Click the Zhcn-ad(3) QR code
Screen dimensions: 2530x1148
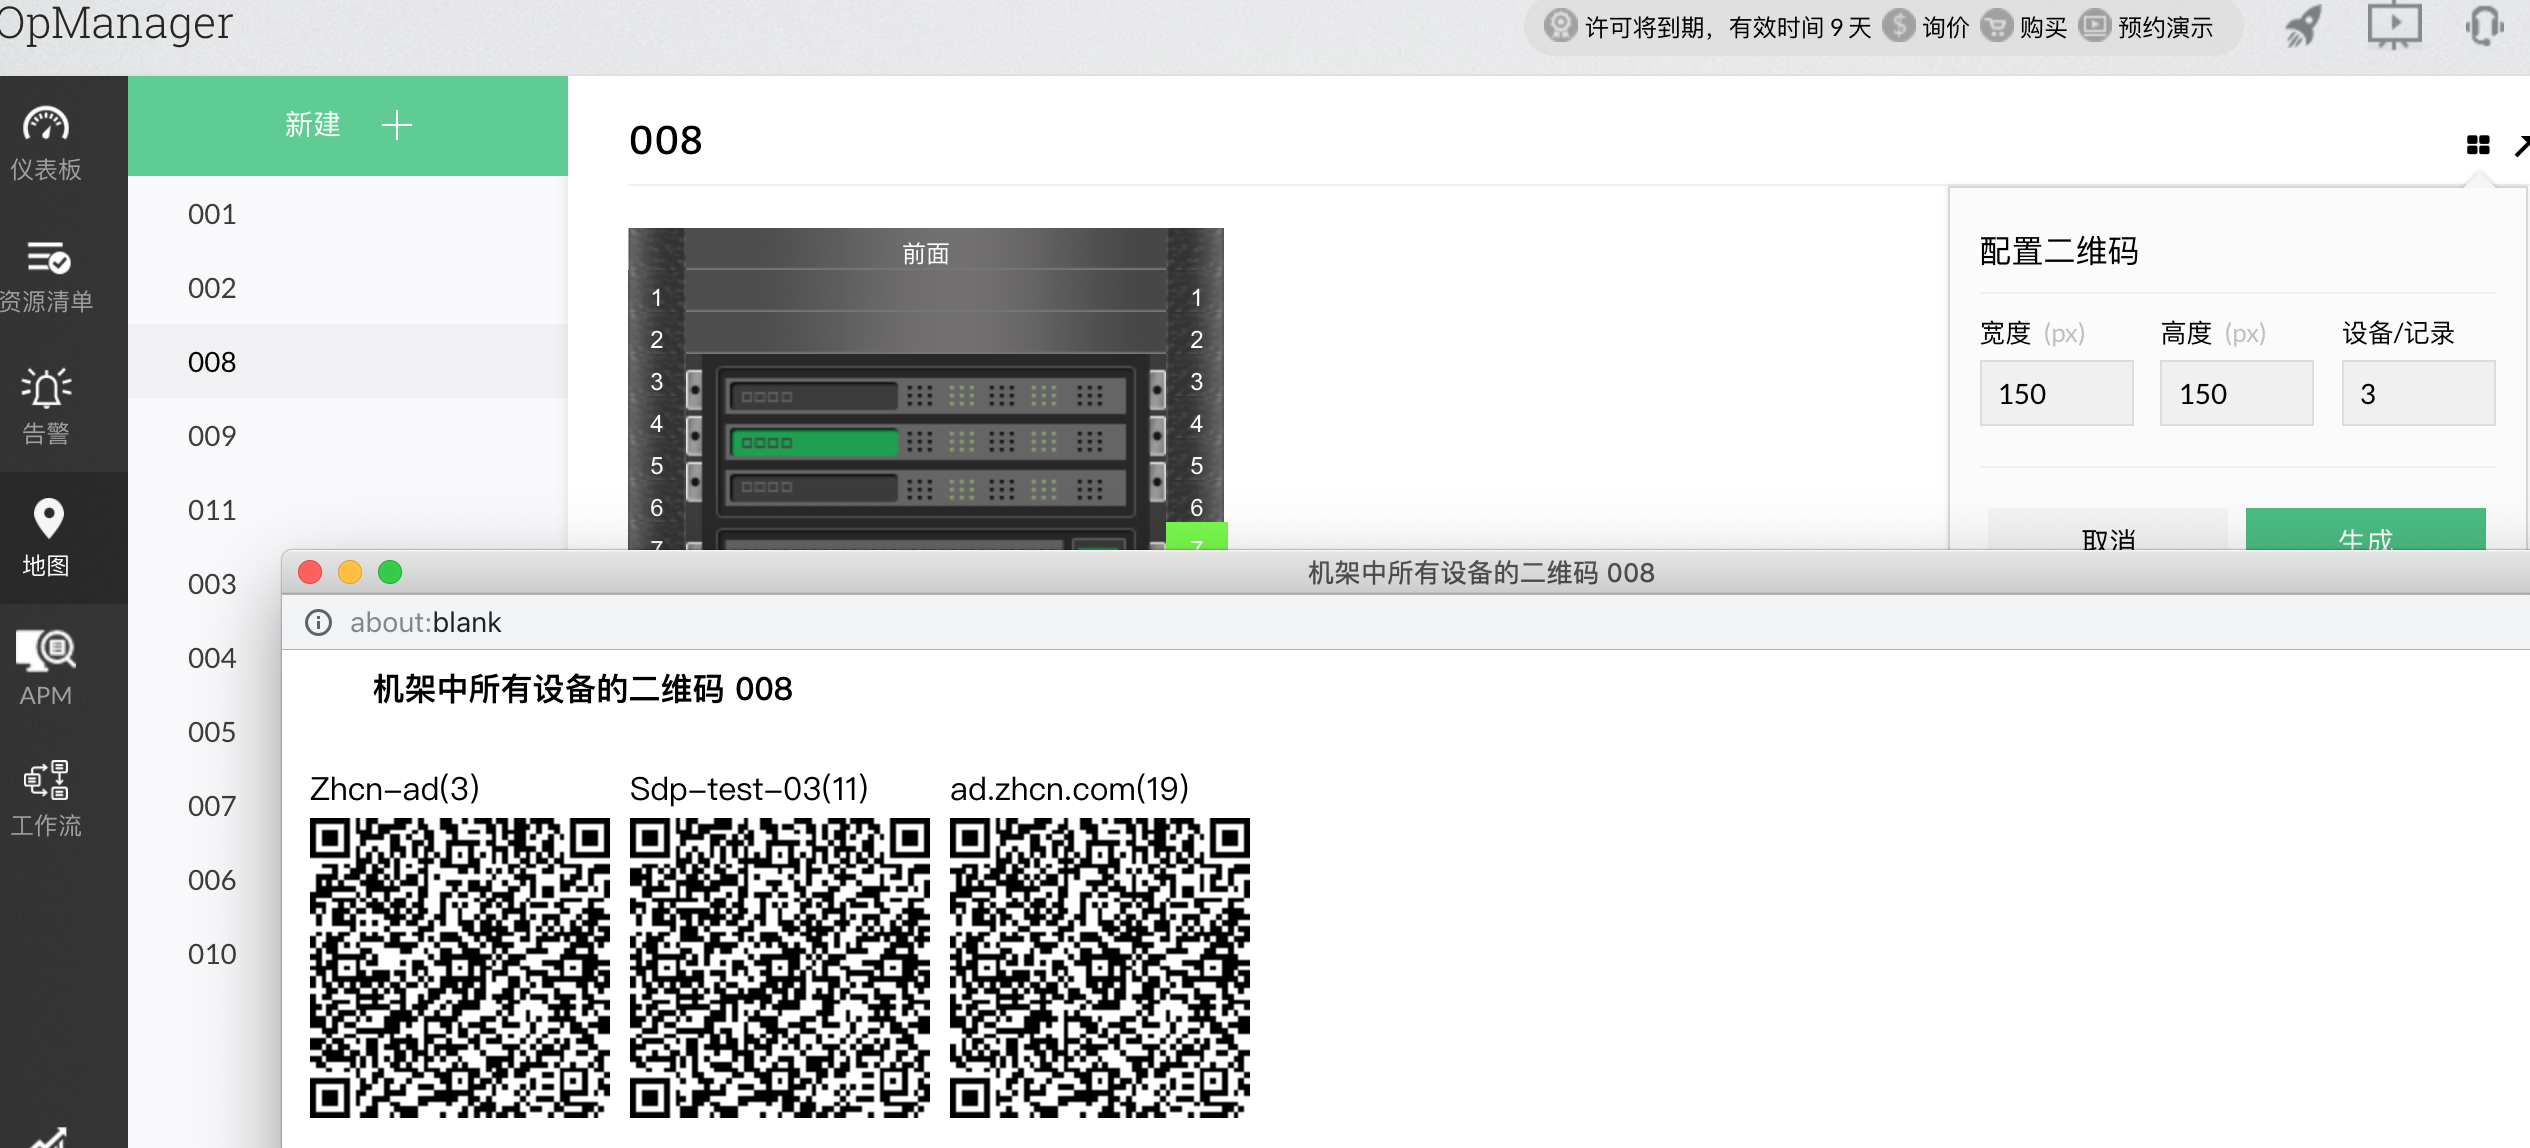[x=459, y=968]
